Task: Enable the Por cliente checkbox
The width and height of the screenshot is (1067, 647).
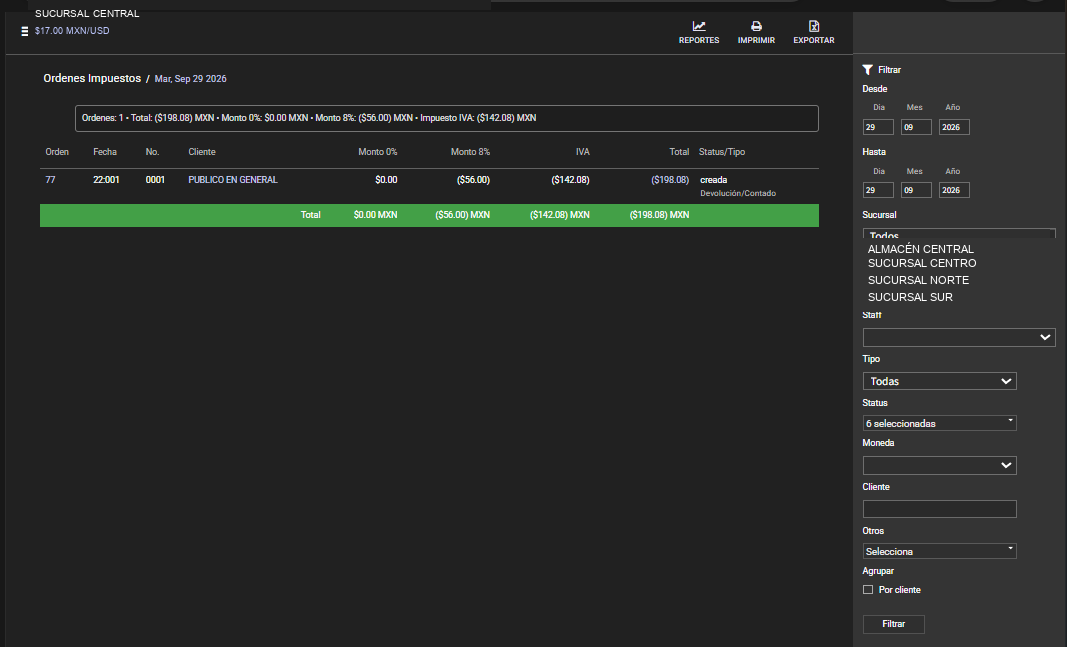Action: tap(868, 590)
